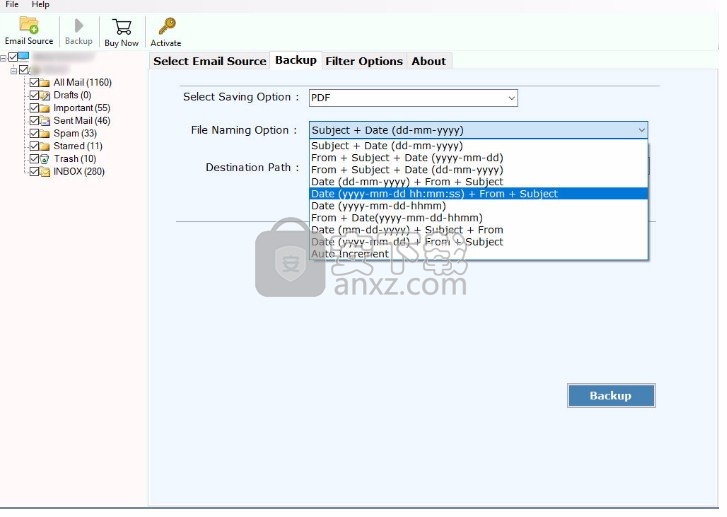Viewport: 727px width, 517px height.
Task: Uncheck the Sent Mail checkbox
Action: pyautogui.click(x=34, y=121)
